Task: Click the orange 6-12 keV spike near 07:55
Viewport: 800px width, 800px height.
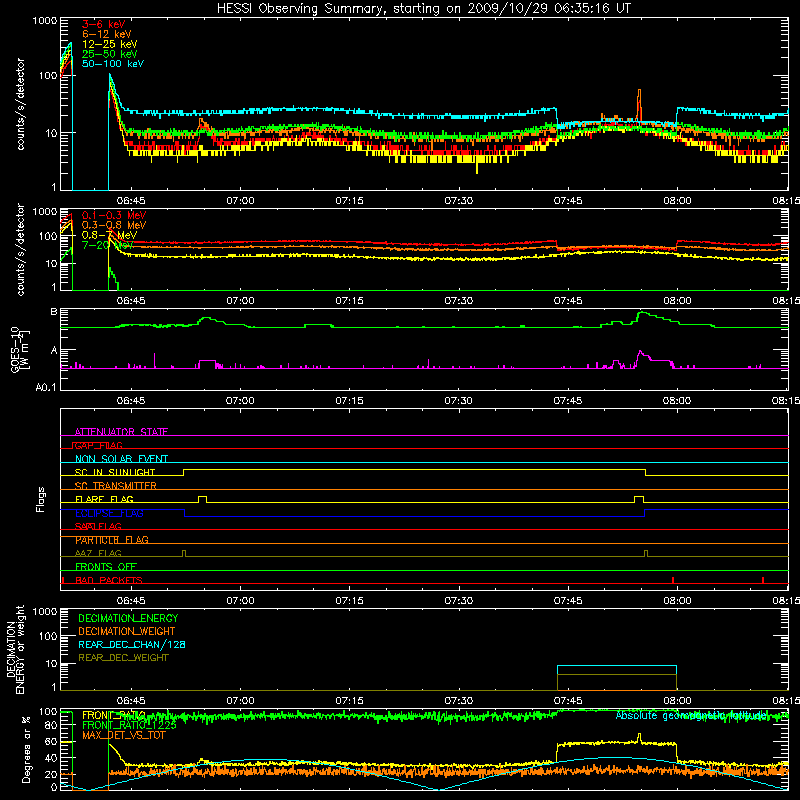Action: [639, 105]
